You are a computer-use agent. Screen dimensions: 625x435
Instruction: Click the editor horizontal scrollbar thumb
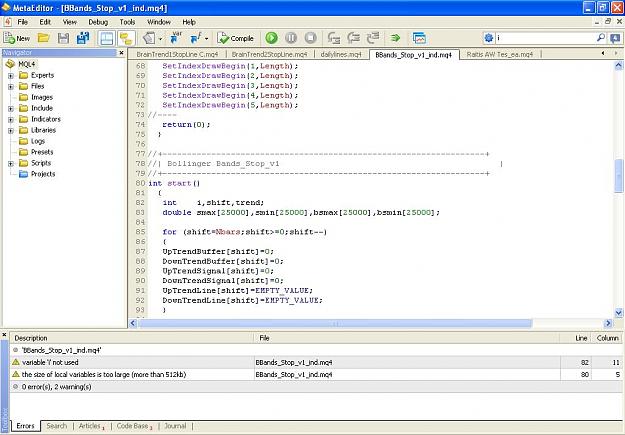click(x=335, y=323)
